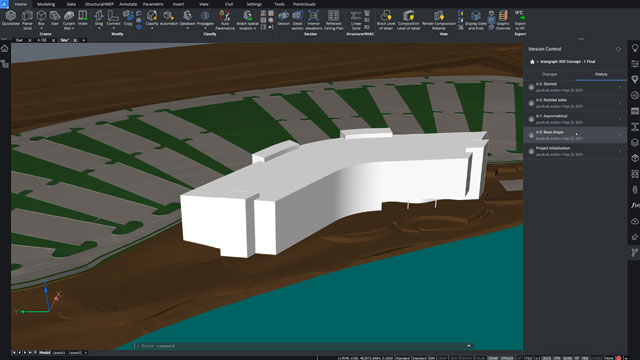Switch to the Changes tab

pos(549,74)
